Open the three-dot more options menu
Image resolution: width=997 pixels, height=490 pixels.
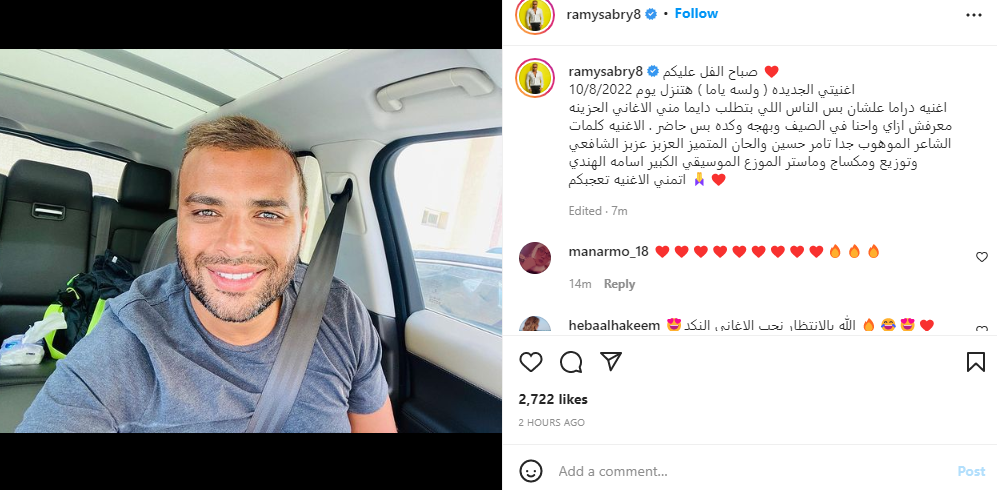[x=974, y=15]
